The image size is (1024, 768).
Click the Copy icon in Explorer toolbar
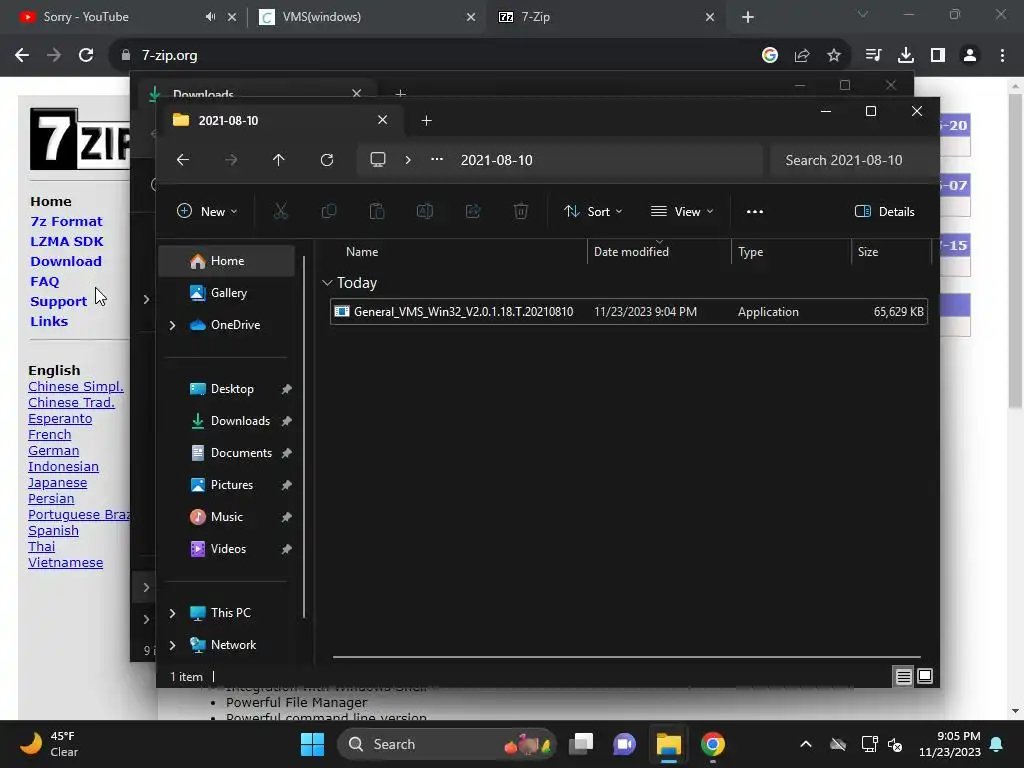tap(328, 211)
